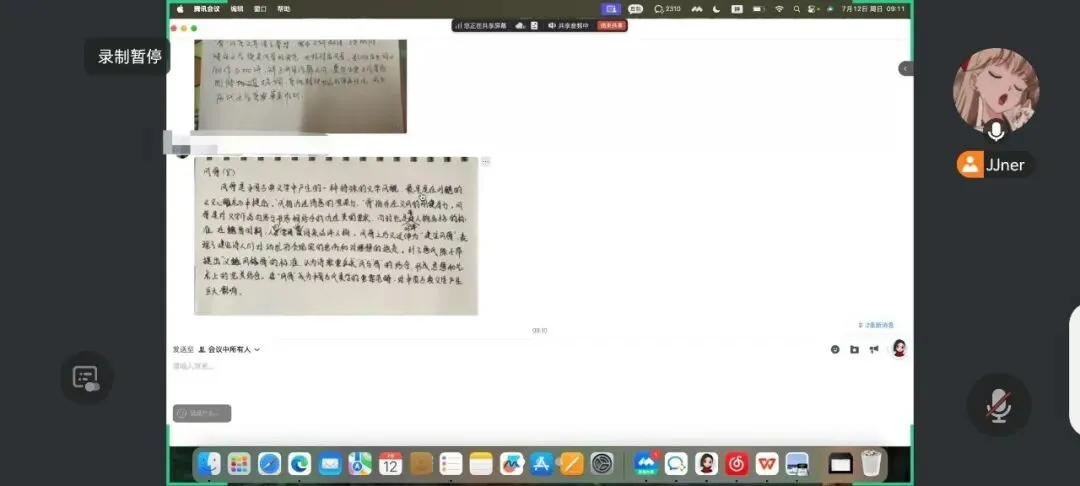Click the sharing screen status indicator
This screenshot has height=486, width=1080.
tap(481, 25)
